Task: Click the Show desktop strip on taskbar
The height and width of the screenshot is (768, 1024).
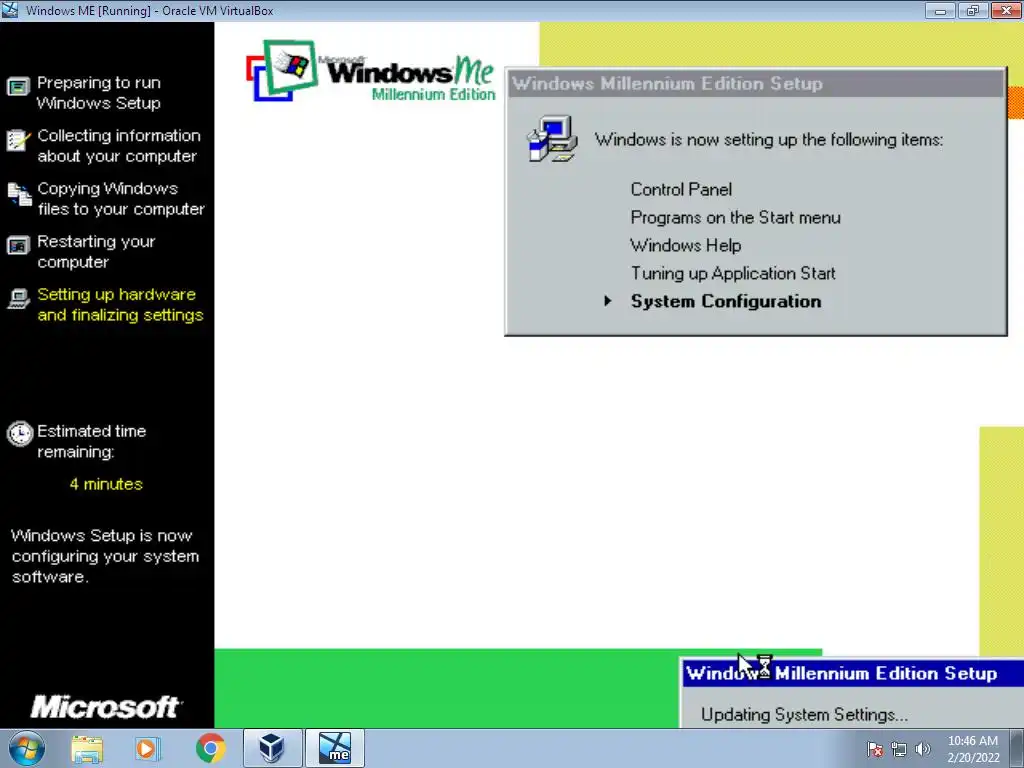Action: [x=1017, y=748]
